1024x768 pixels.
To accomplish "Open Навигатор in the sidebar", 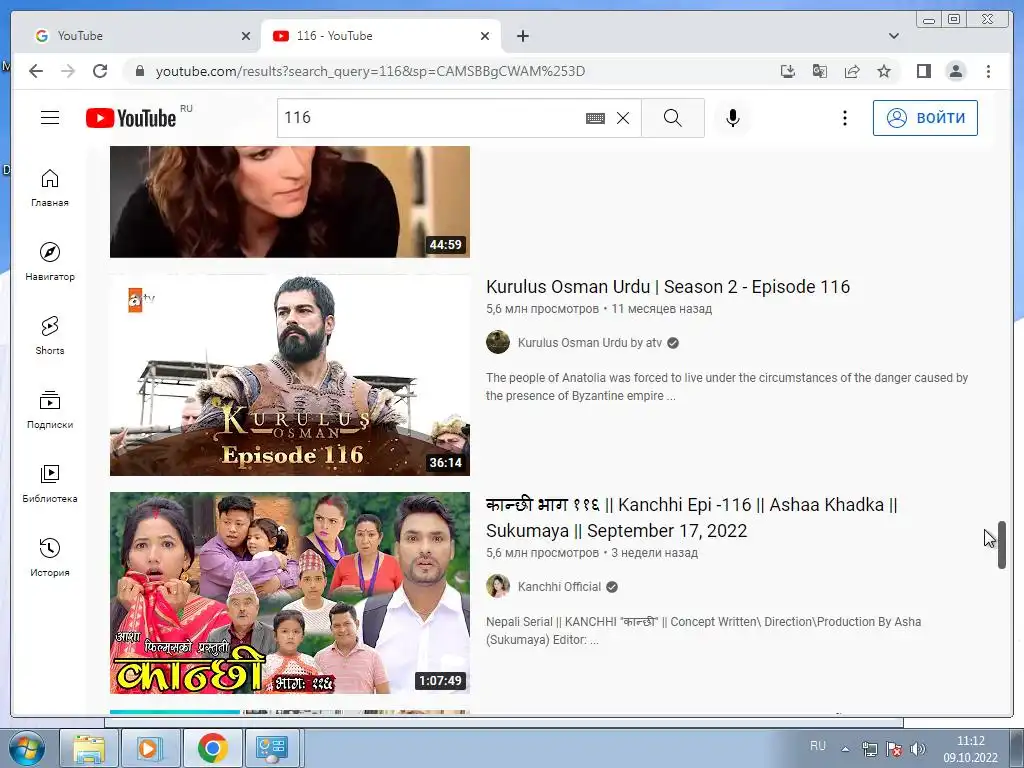I will (x=50, y=262).
